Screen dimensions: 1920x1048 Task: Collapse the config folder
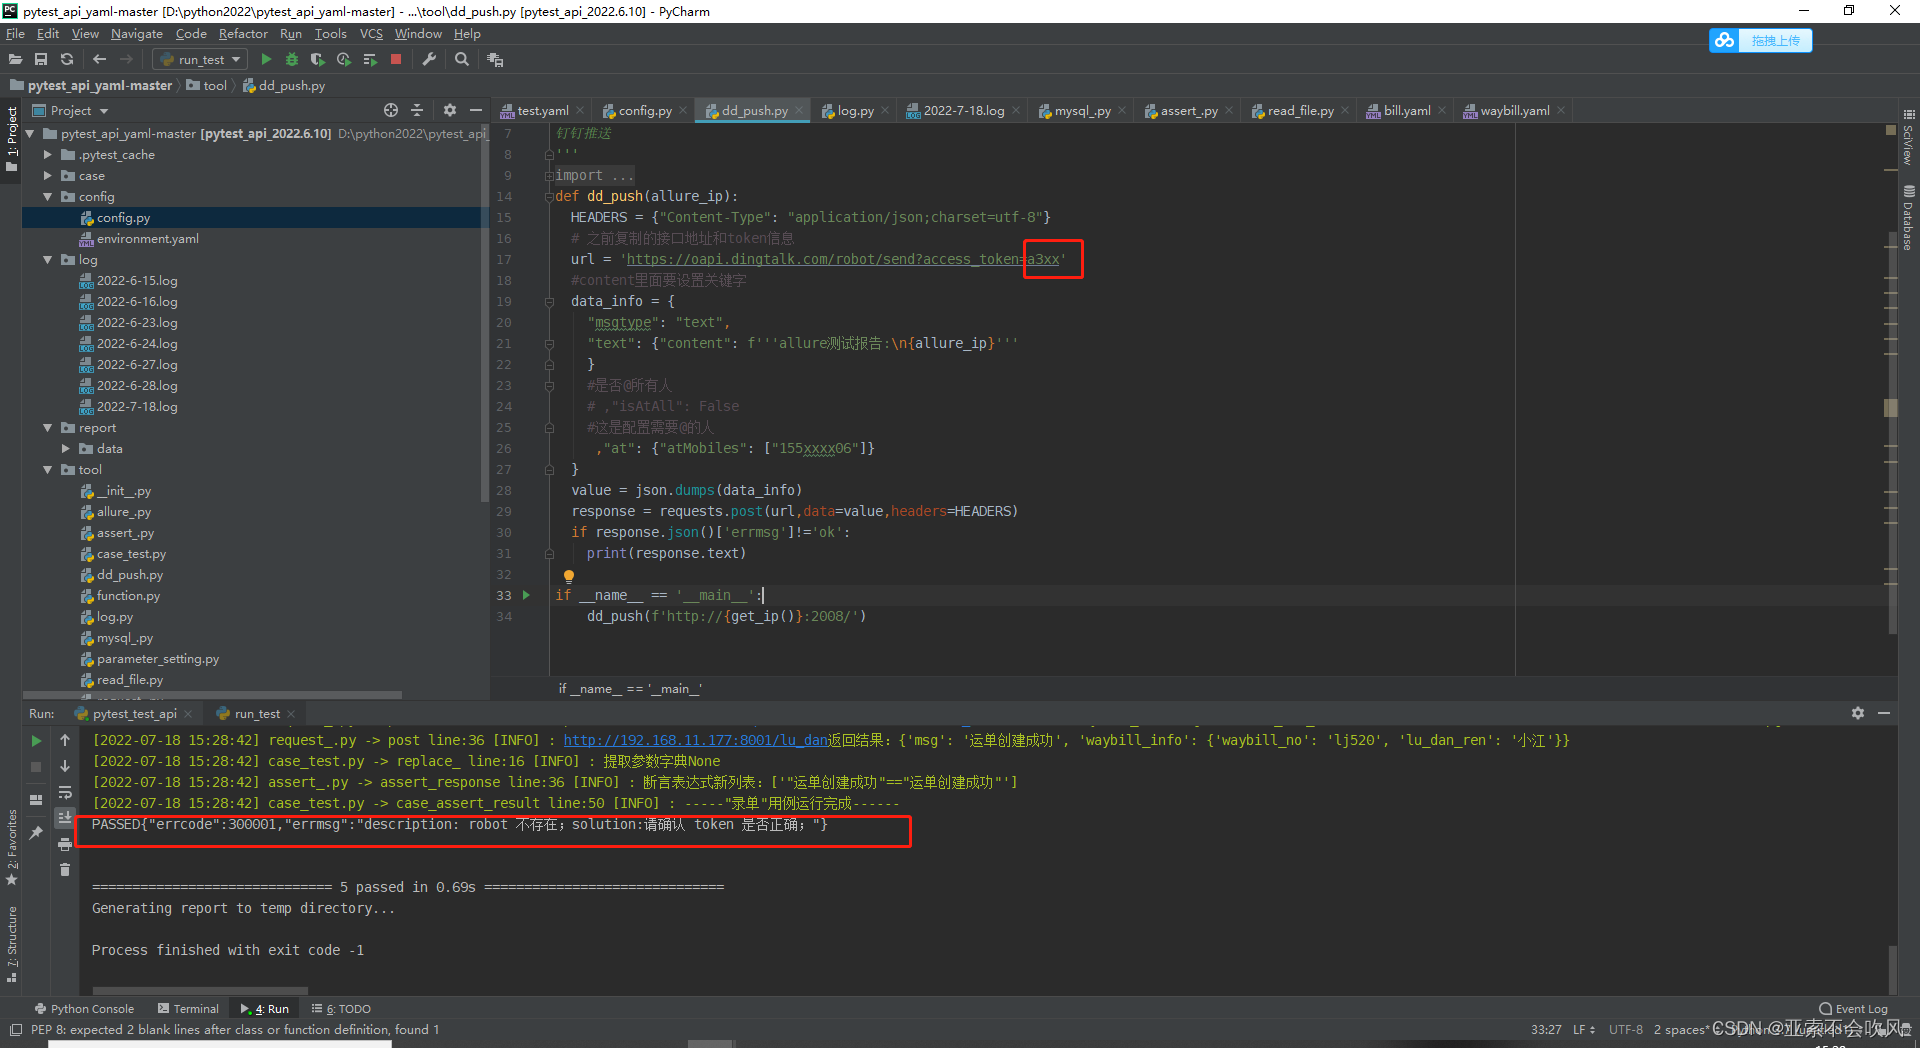(47, 197)
